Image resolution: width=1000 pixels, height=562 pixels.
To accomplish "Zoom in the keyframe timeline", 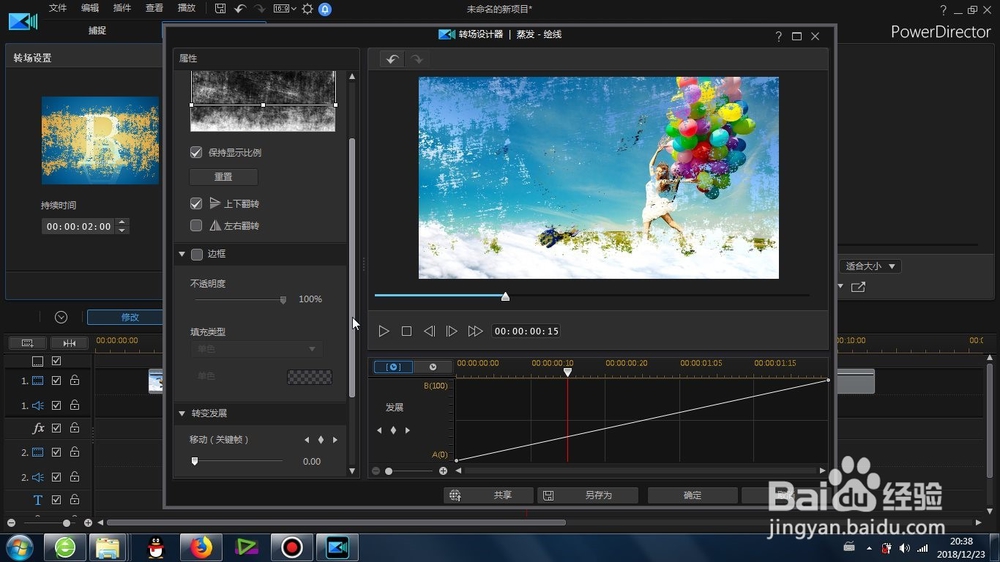I will [x=443, y=471].
